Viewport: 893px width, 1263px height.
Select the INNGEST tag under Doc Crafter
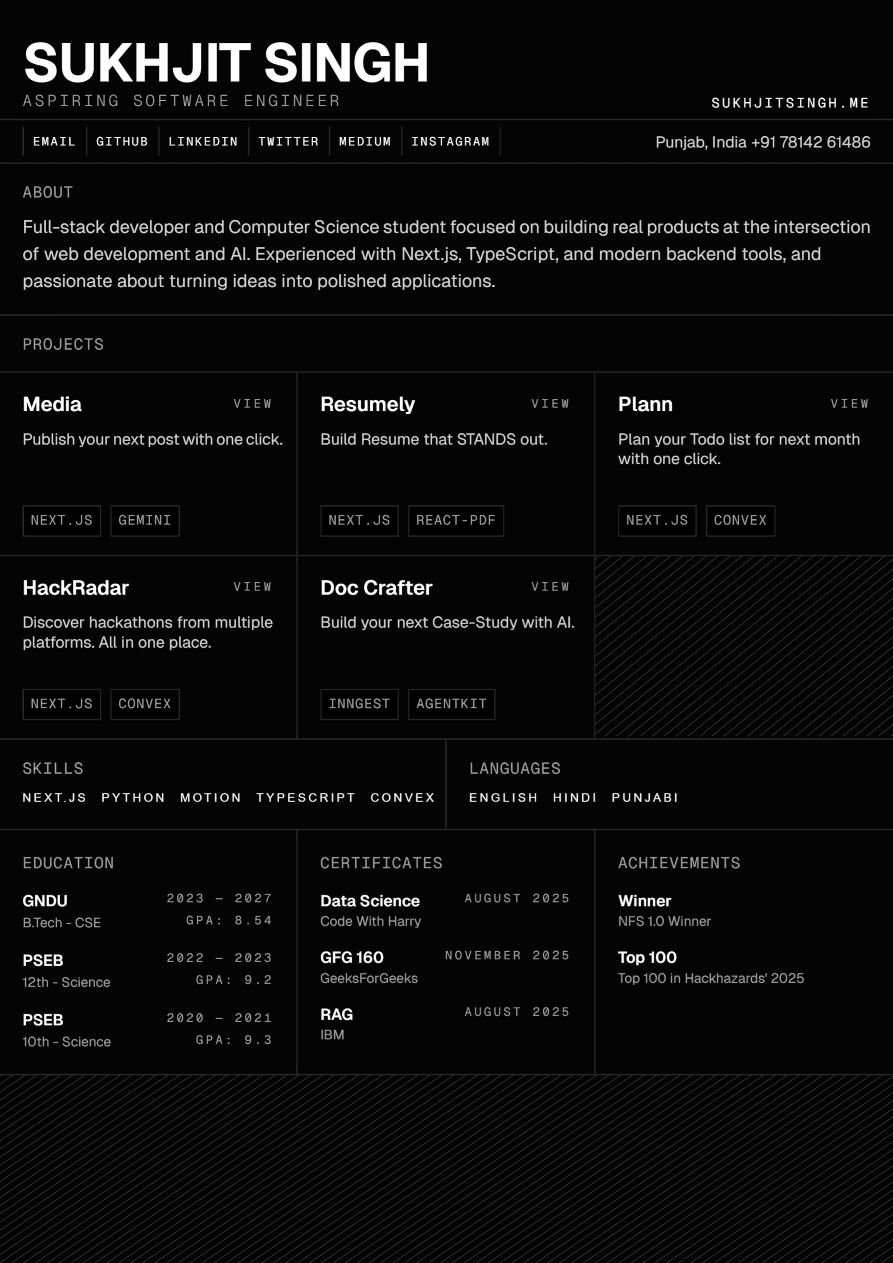click(x=359, y=704)
